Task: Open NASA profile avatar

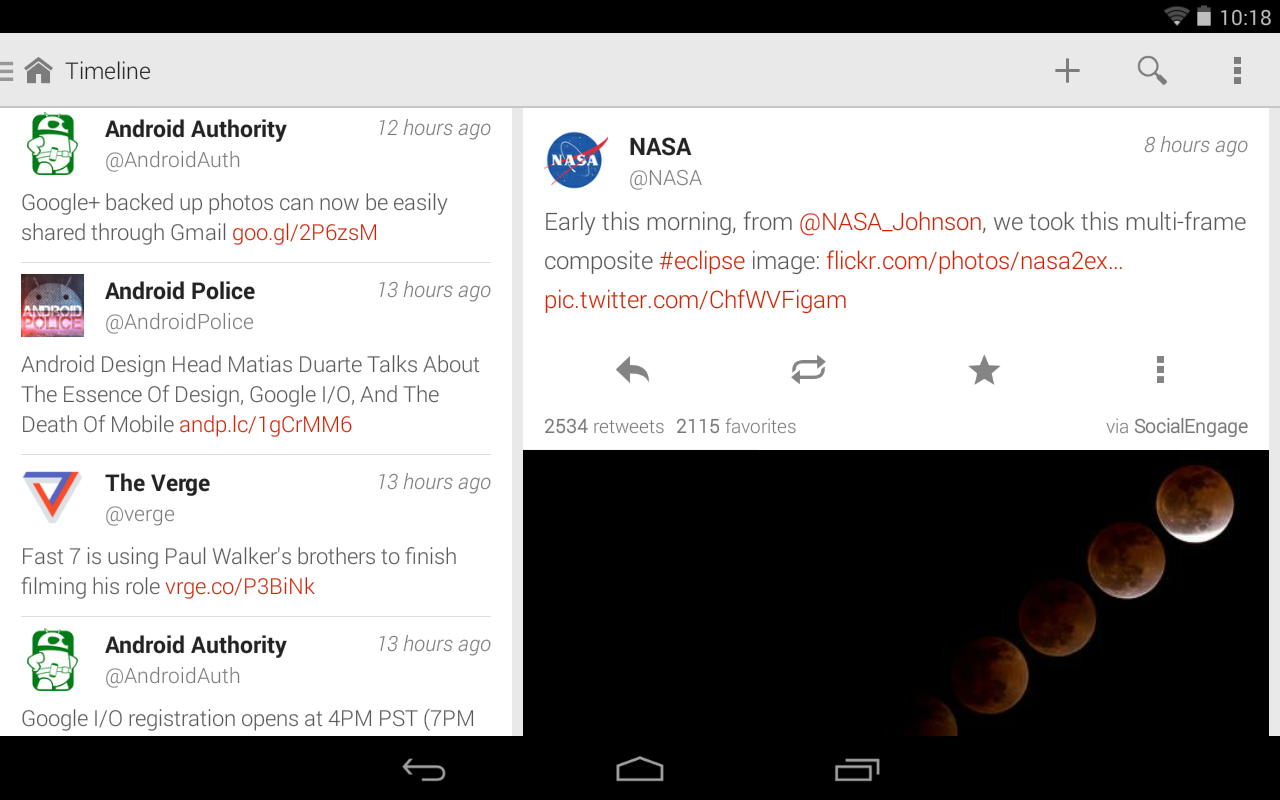Action: click(575, 160)
